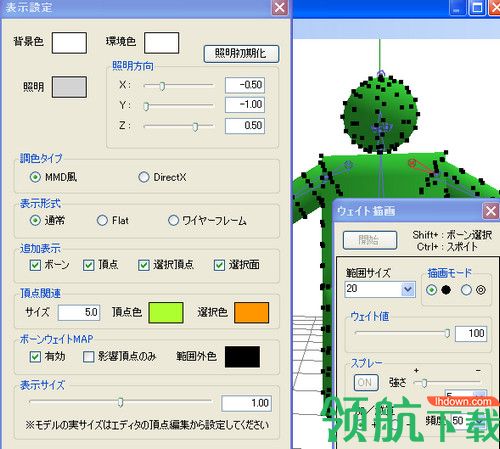Select the filled-dot 描画モード radio
This screenshot has height=449, width=500.
(x=432, y=290)
